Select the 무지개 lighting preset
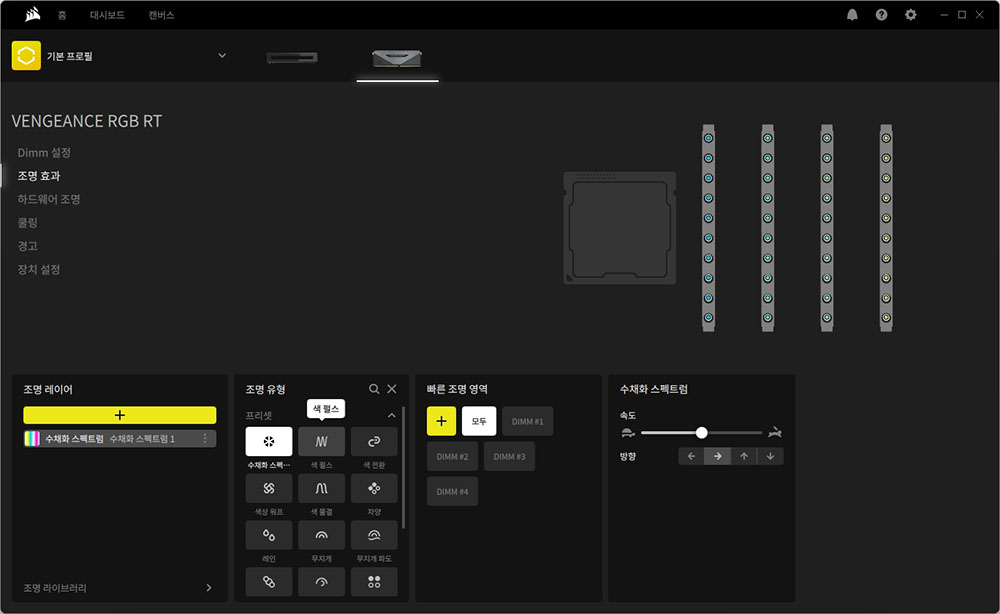 [321, 535]
